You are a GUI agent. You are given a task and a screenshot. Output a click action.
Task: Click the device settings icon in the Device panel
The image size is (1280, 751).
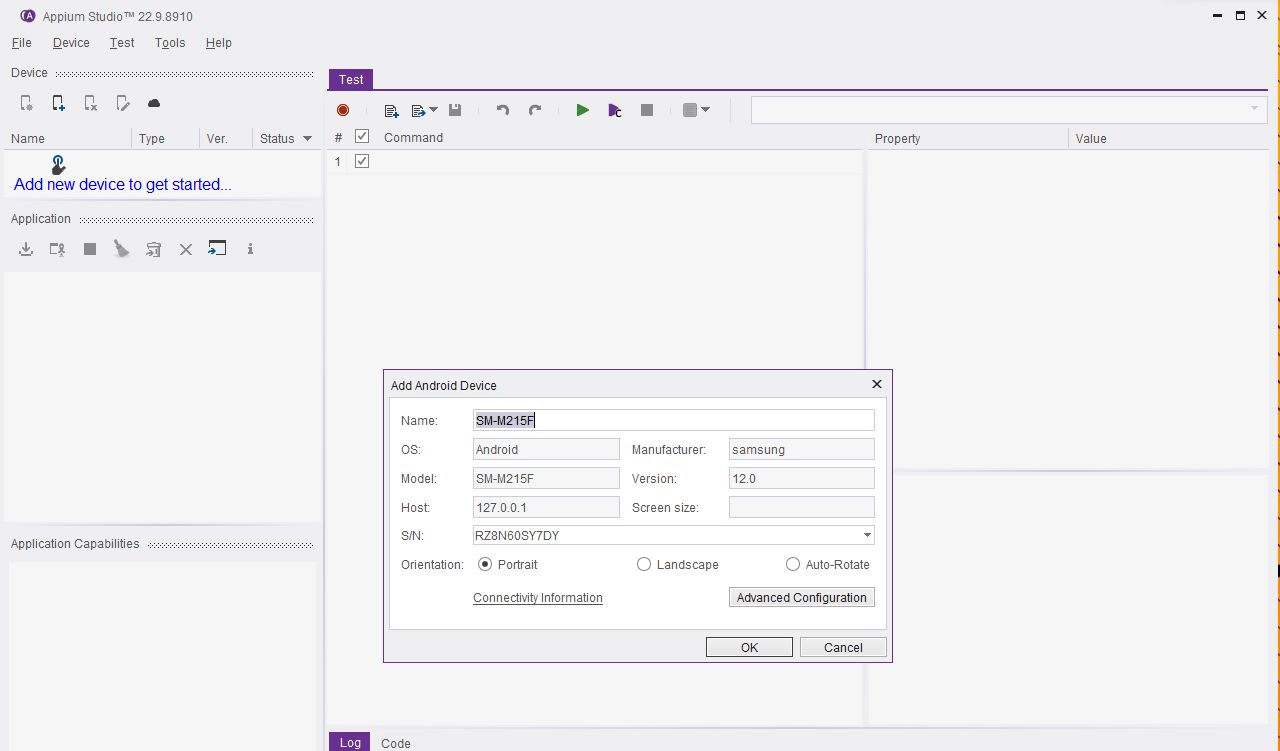[x=27, y=103]
